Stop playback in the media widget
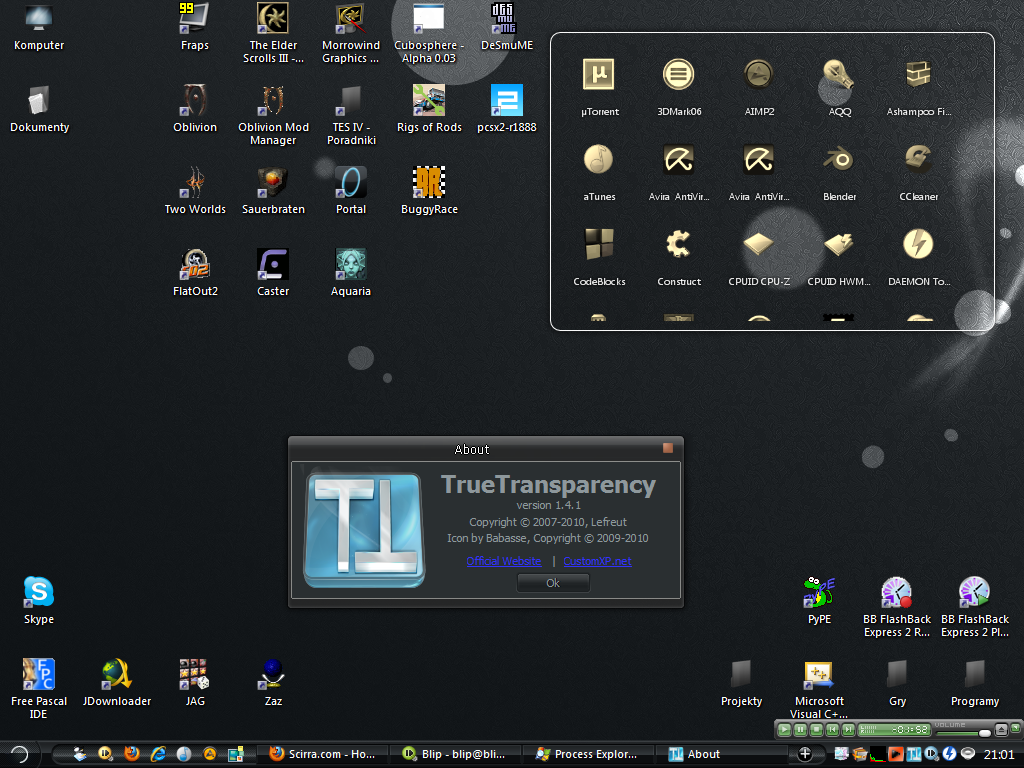This screenshot has height=768, width=1024. click(816, 729)
